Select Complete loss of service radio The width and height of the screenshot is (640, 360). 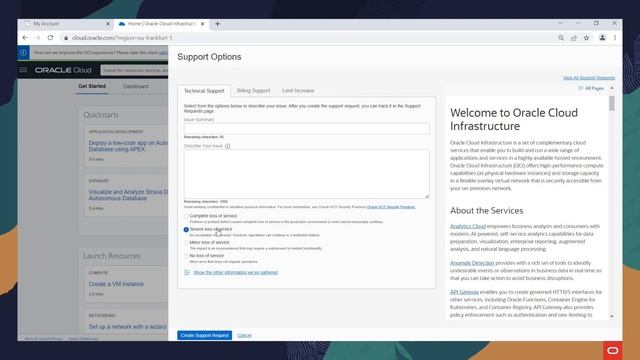point(186,216)
